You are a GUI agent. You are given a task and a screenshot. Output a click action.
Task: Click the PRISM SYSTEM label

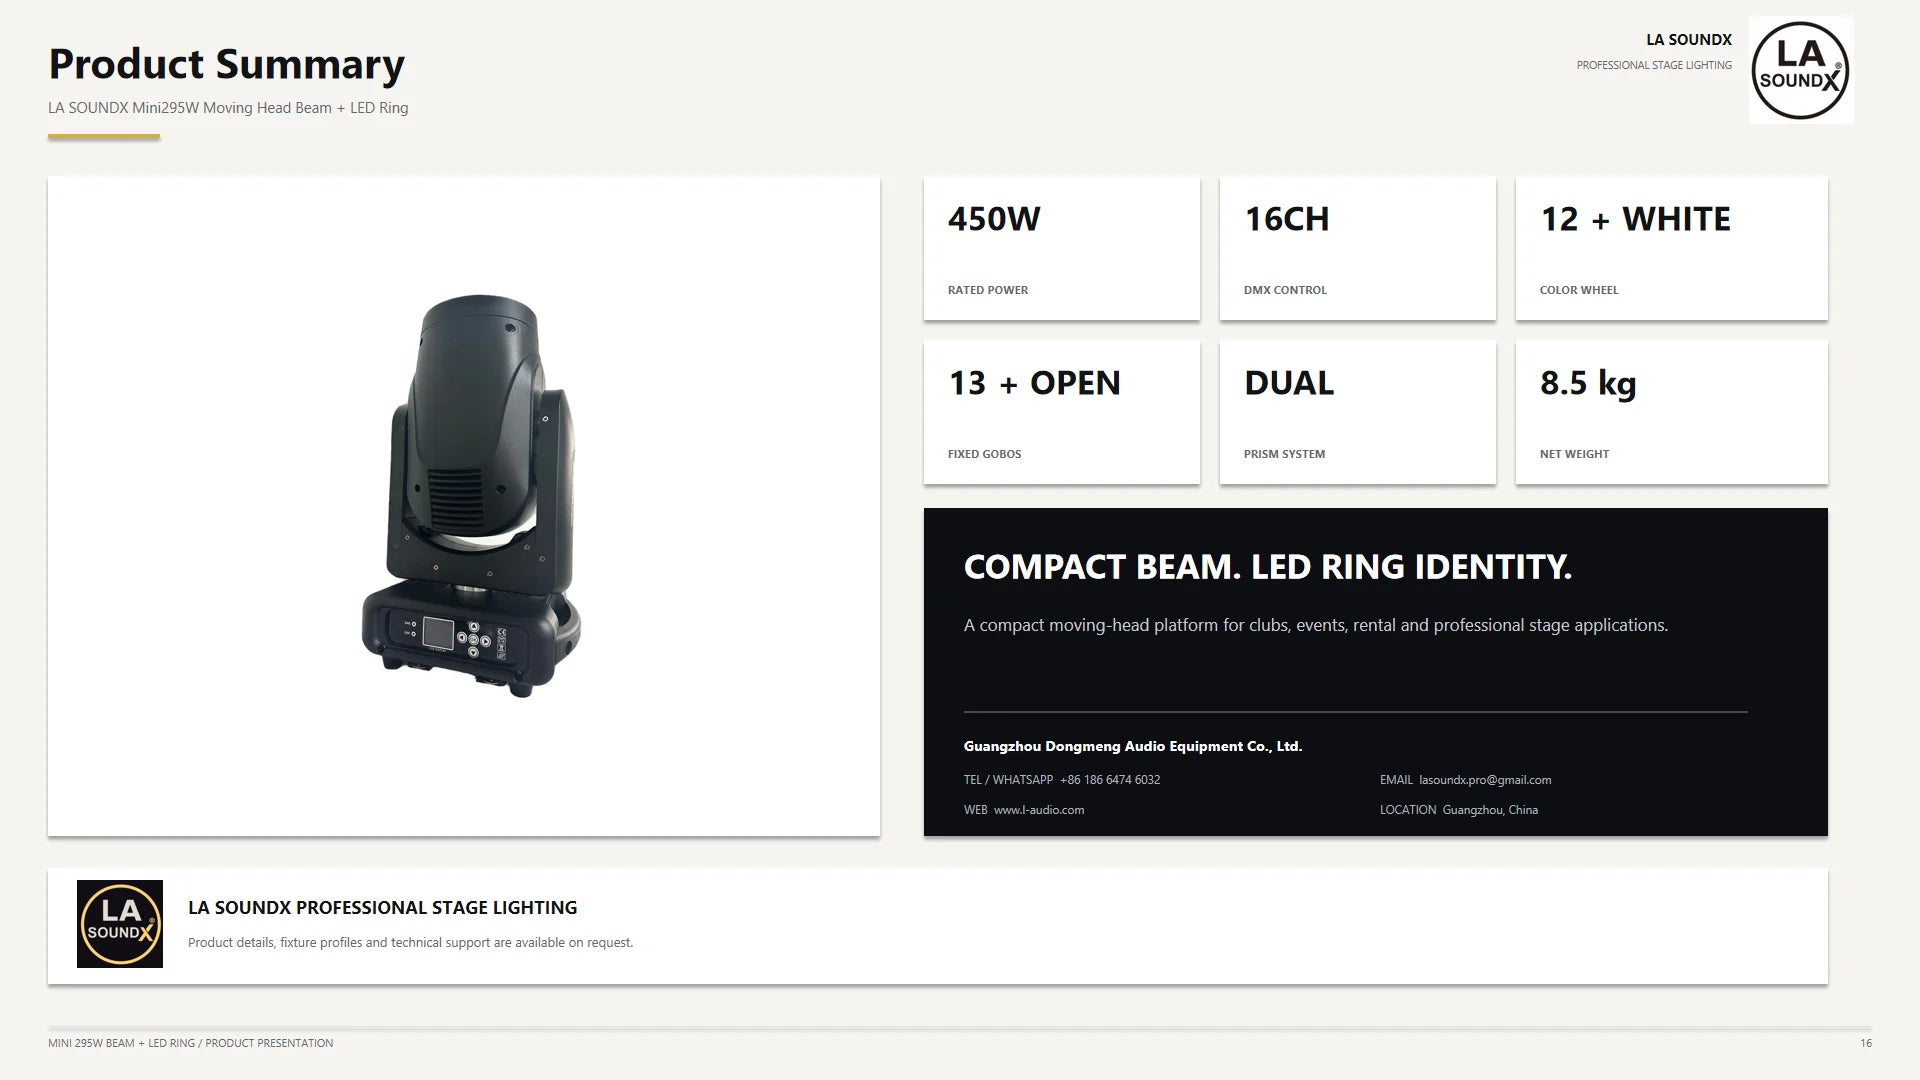(x=1284, y=454)
